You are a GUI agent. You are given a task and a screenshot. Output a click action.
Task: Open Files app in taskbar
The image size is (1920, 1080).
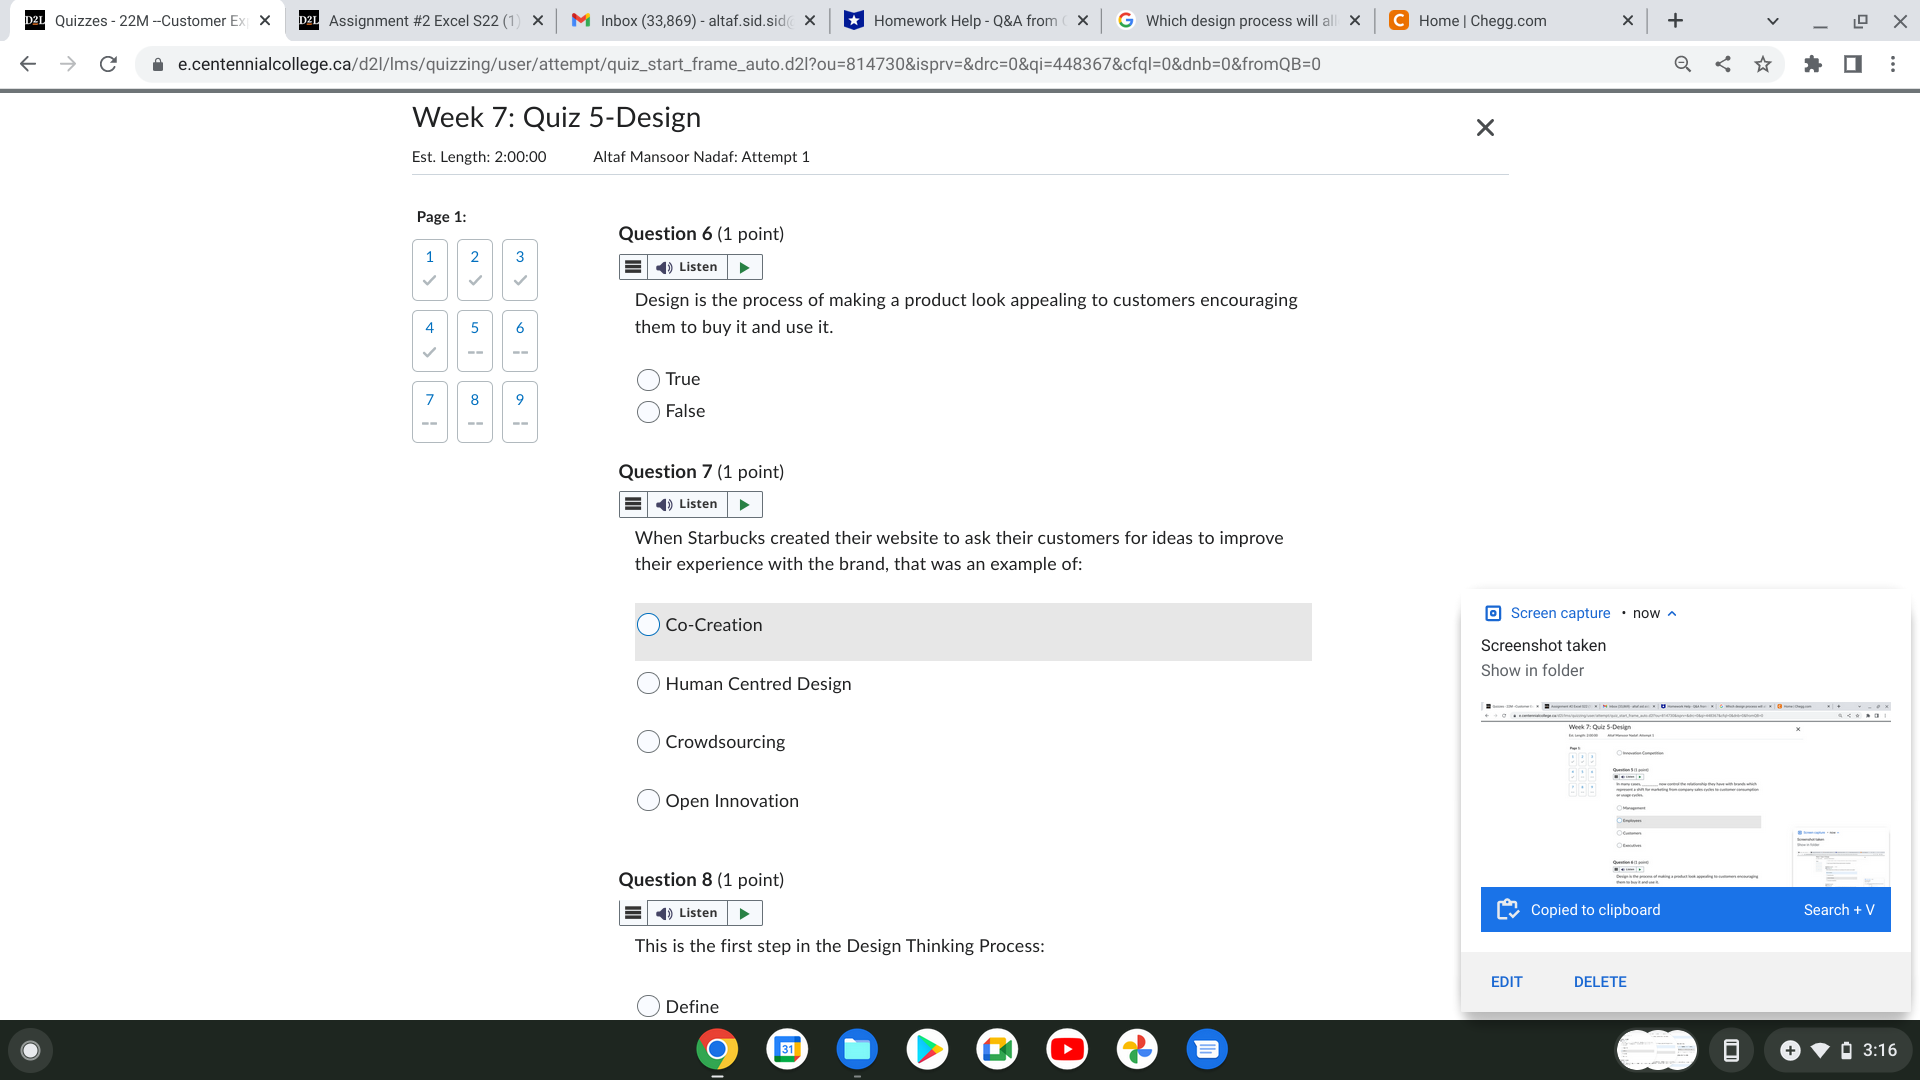pyautogui.click(x=857, y=1049)
